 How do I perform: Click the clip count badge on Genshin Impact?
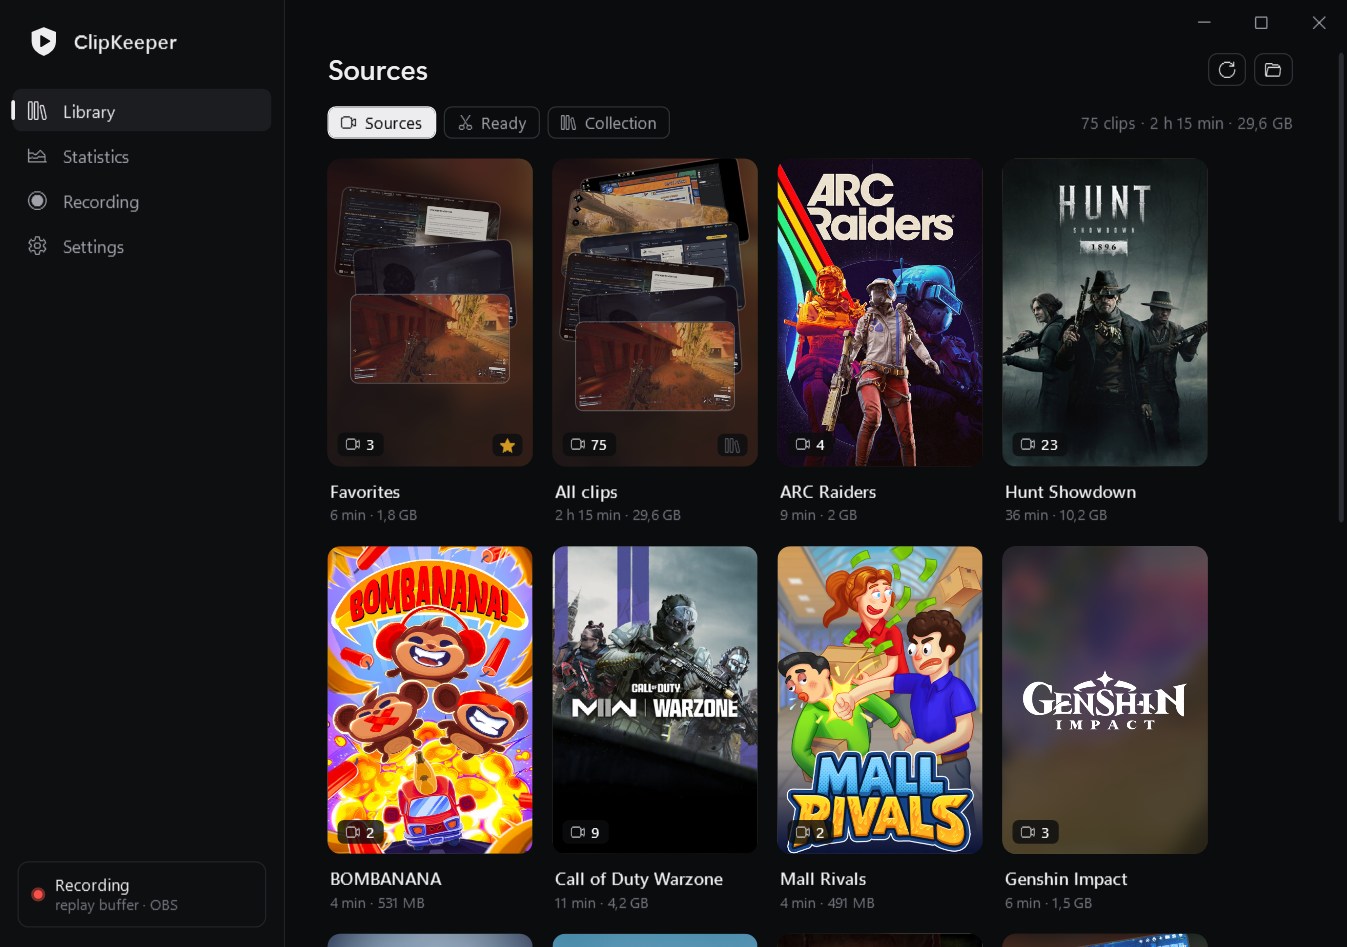[x=1035, y=832]
